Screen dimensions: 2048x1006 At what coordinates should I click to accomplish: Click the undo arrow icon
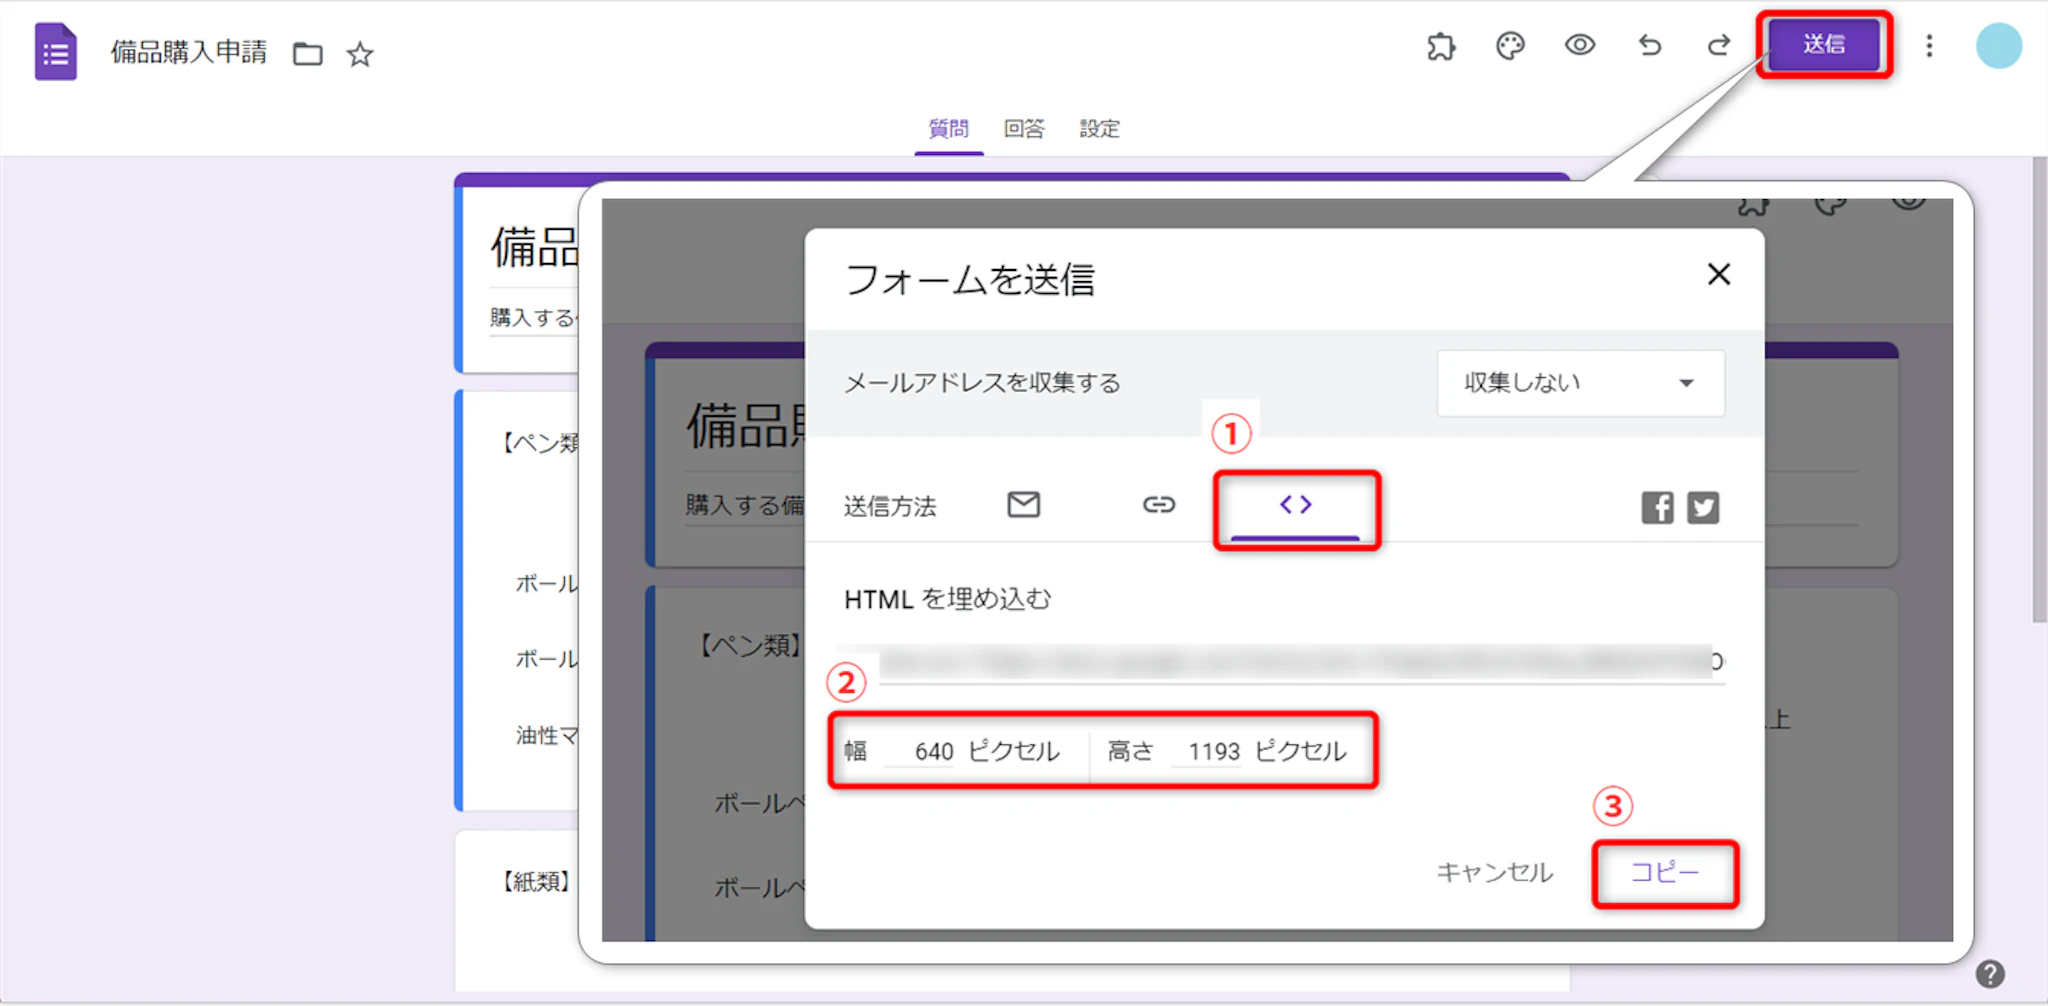coord(1650,46)
